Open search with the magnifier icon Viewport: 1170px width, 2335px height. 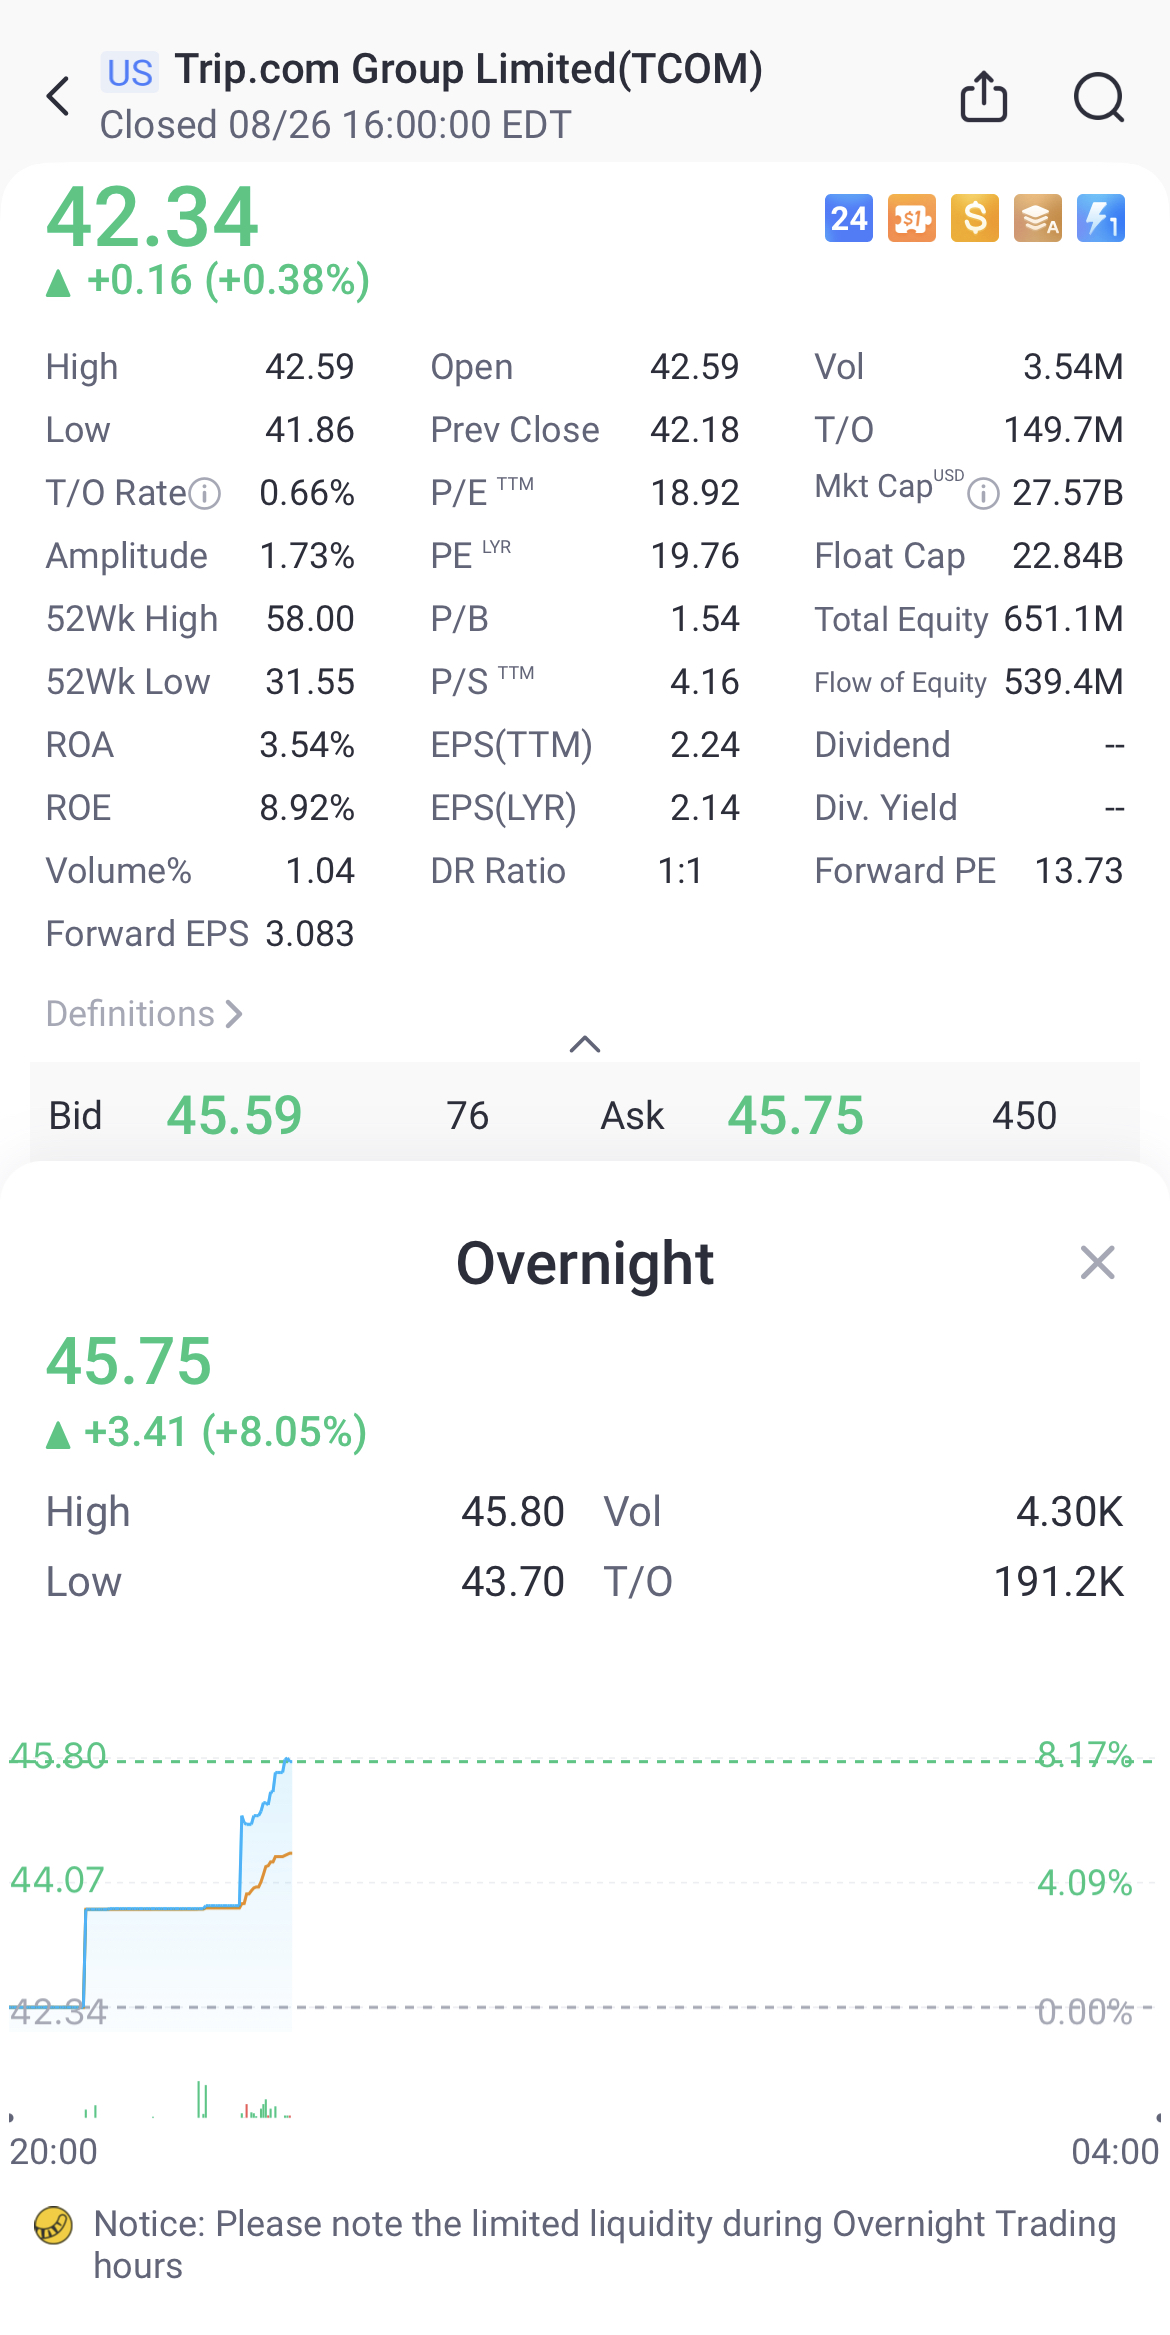1098,97
